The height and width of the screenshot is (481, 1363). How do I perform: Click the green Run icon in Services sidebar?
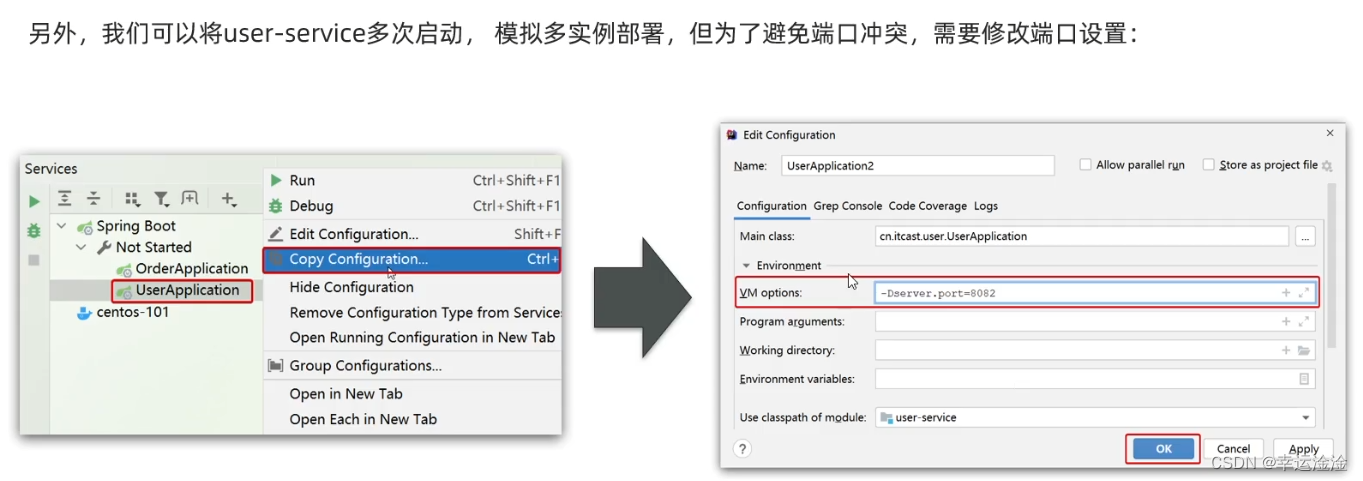click(34, 201)
